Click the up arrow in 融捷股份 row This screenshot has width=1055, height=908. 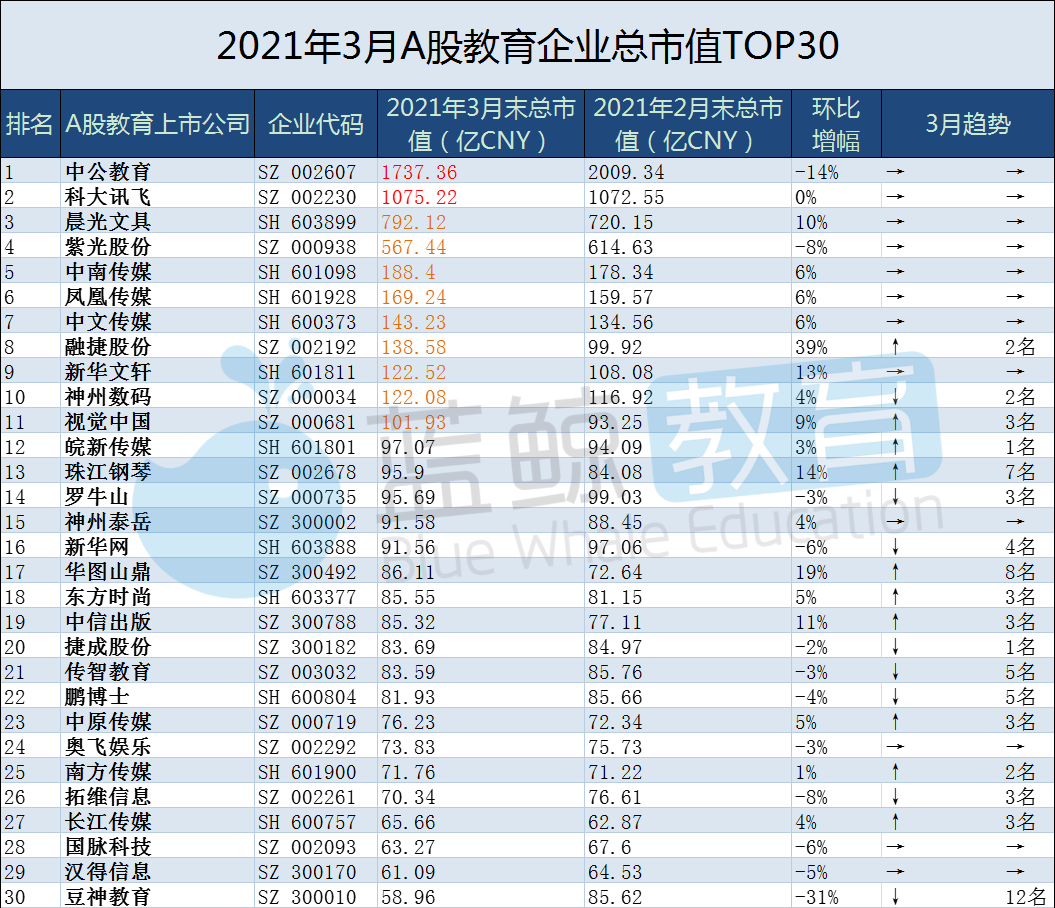(x=896, y=346)
